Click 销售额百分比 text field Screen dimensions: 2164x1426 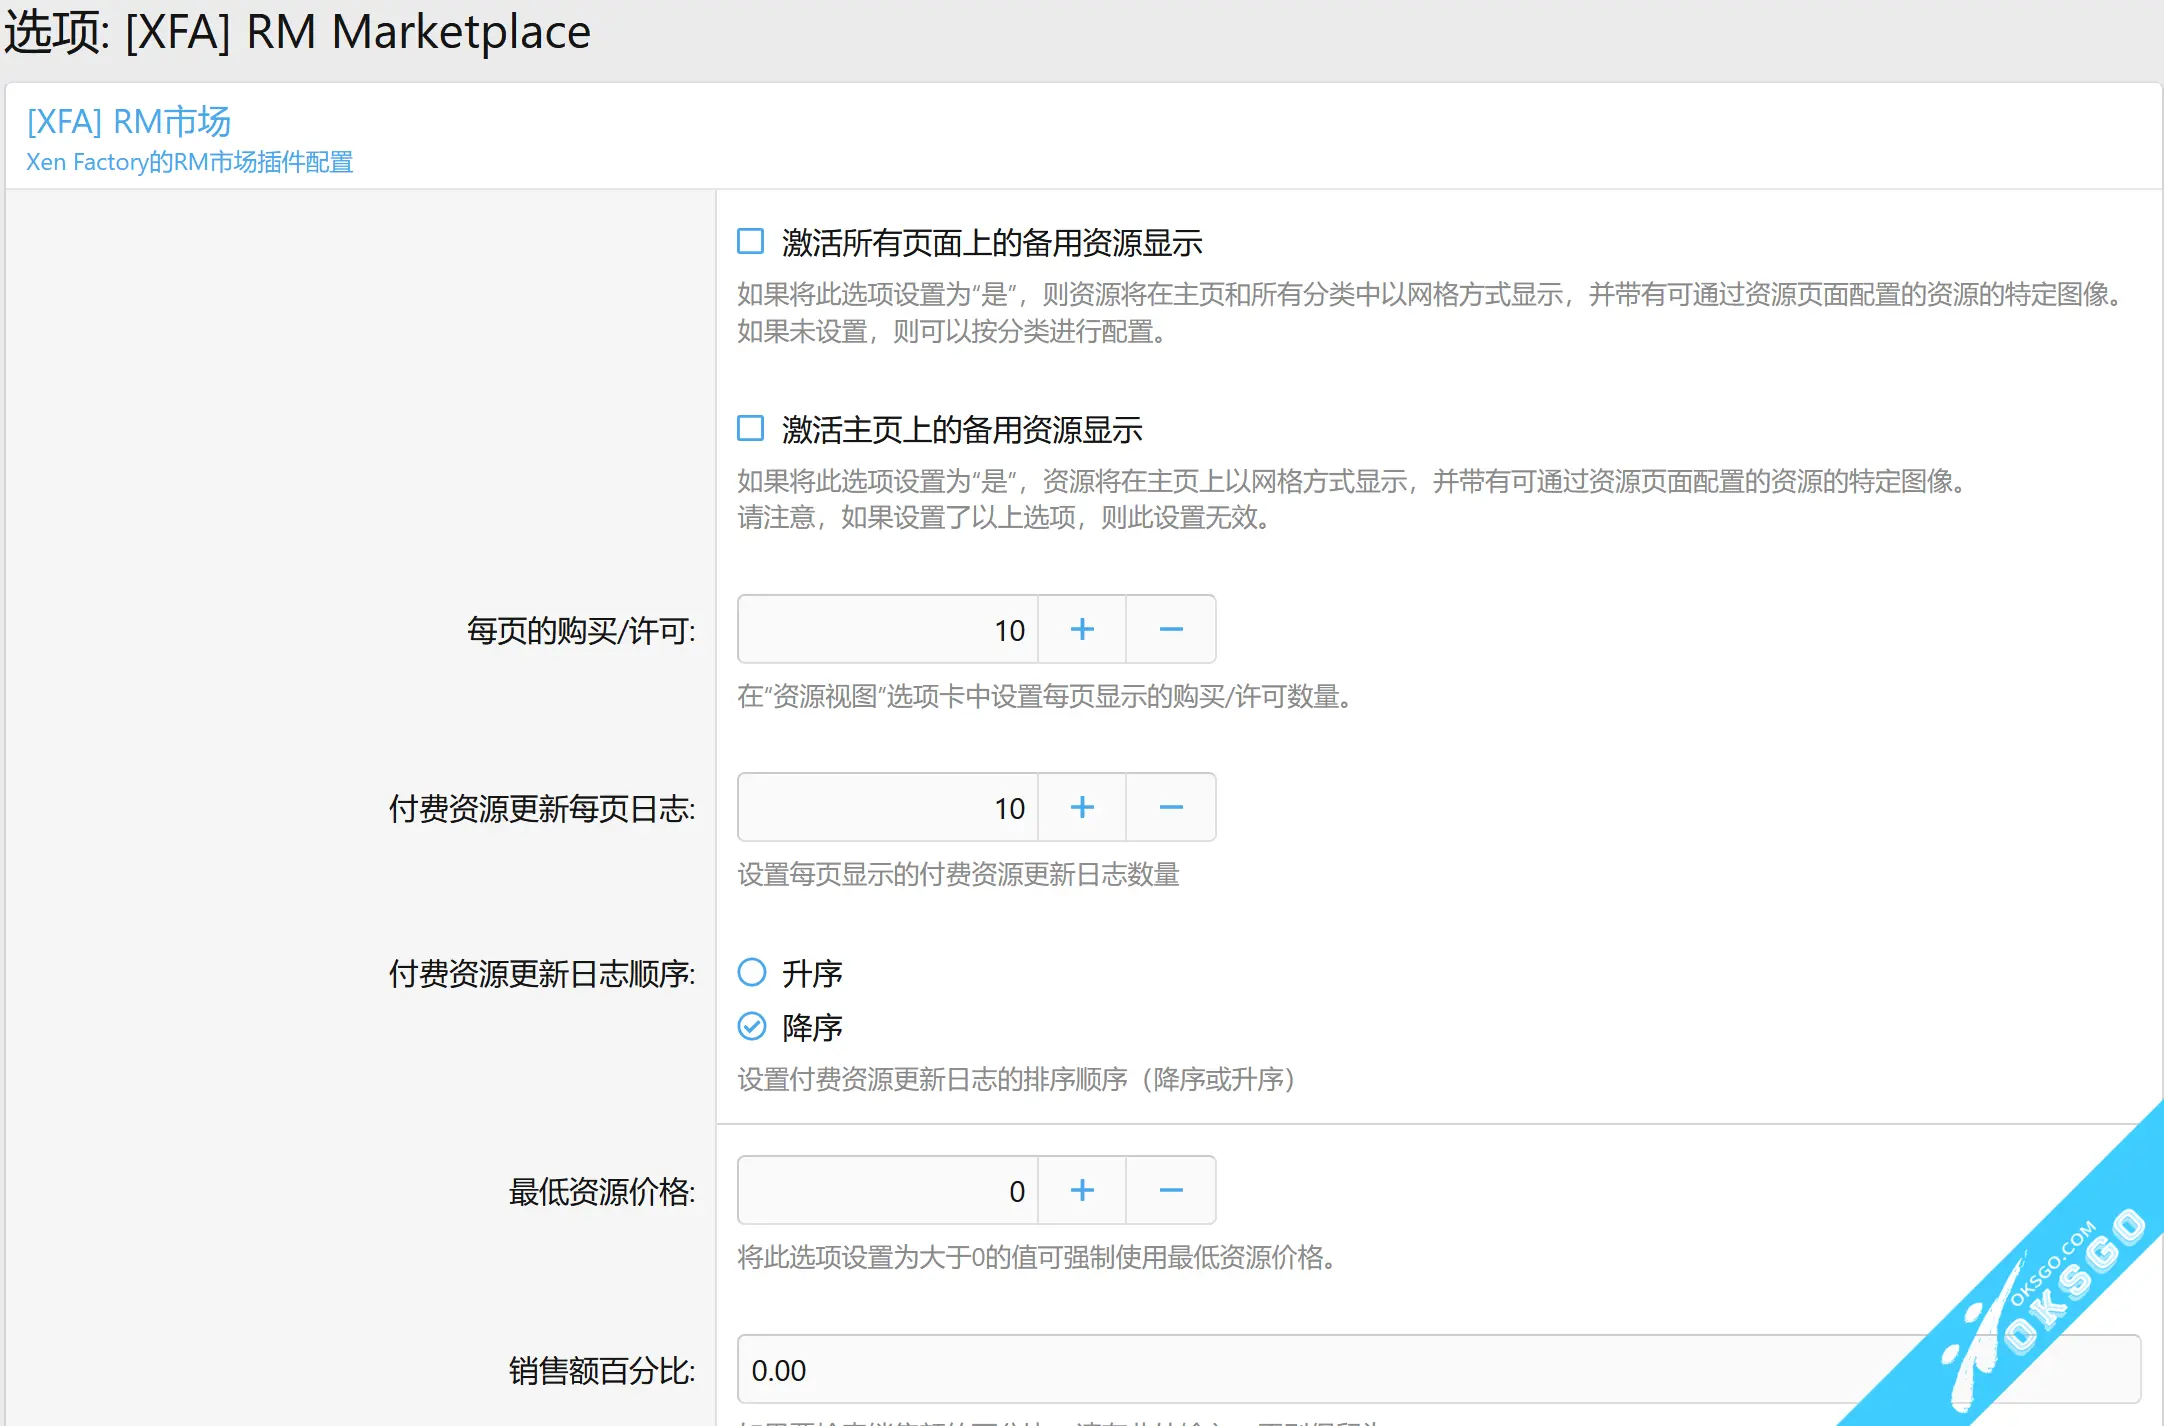[1300, 1370]
